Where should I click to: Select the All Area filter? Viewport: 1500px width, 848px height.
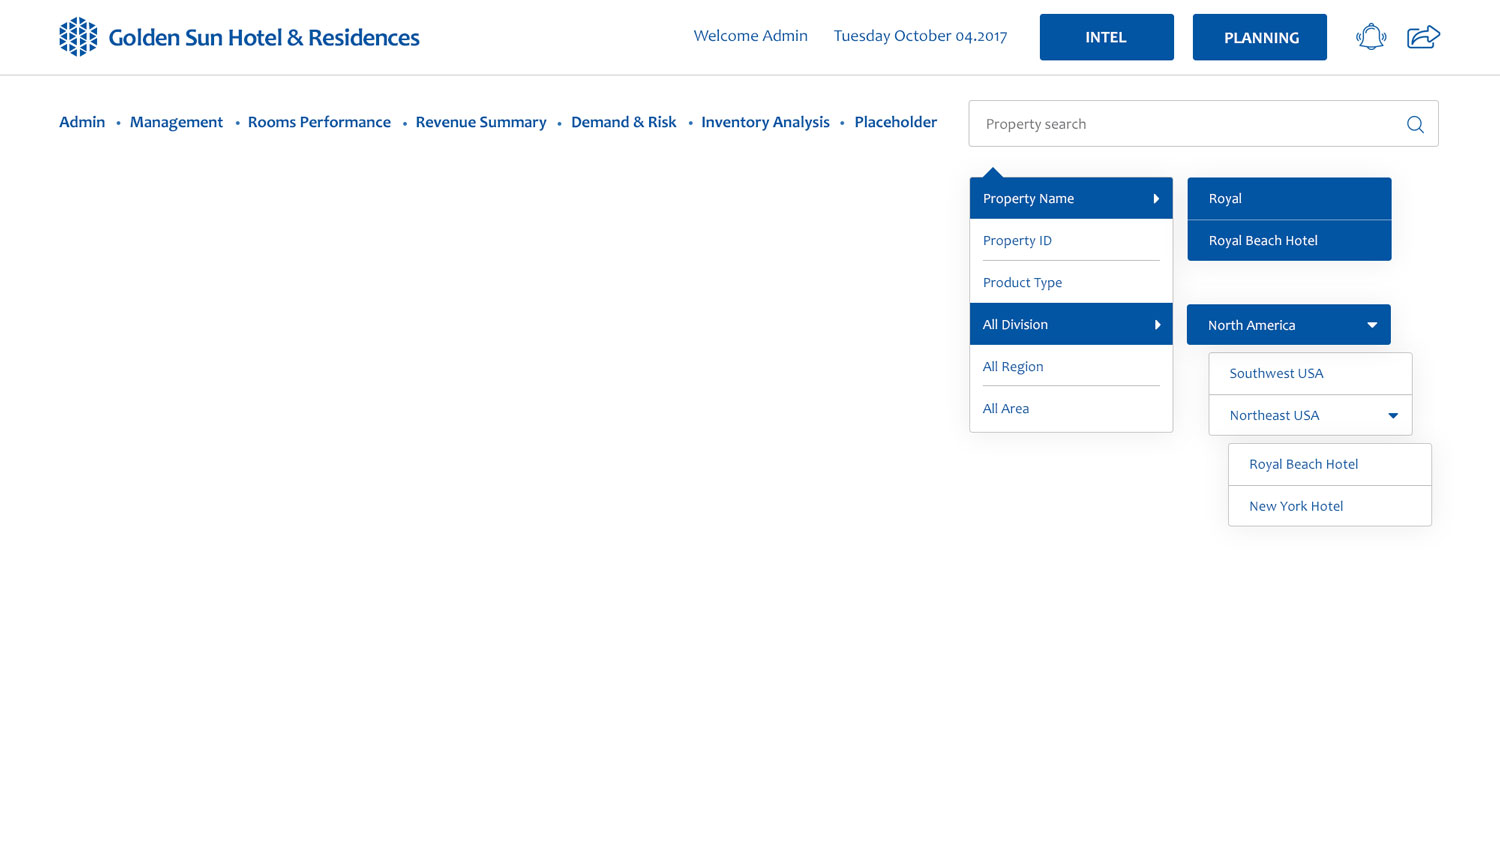pyautogui.click(x=1071, y=408)
